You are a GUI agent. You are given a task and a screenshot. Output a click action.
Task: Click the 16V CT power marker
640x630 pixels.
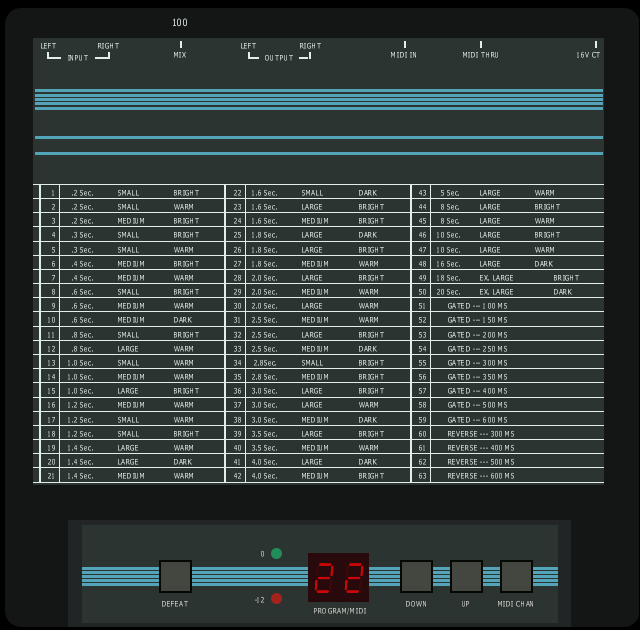(596, 44)
